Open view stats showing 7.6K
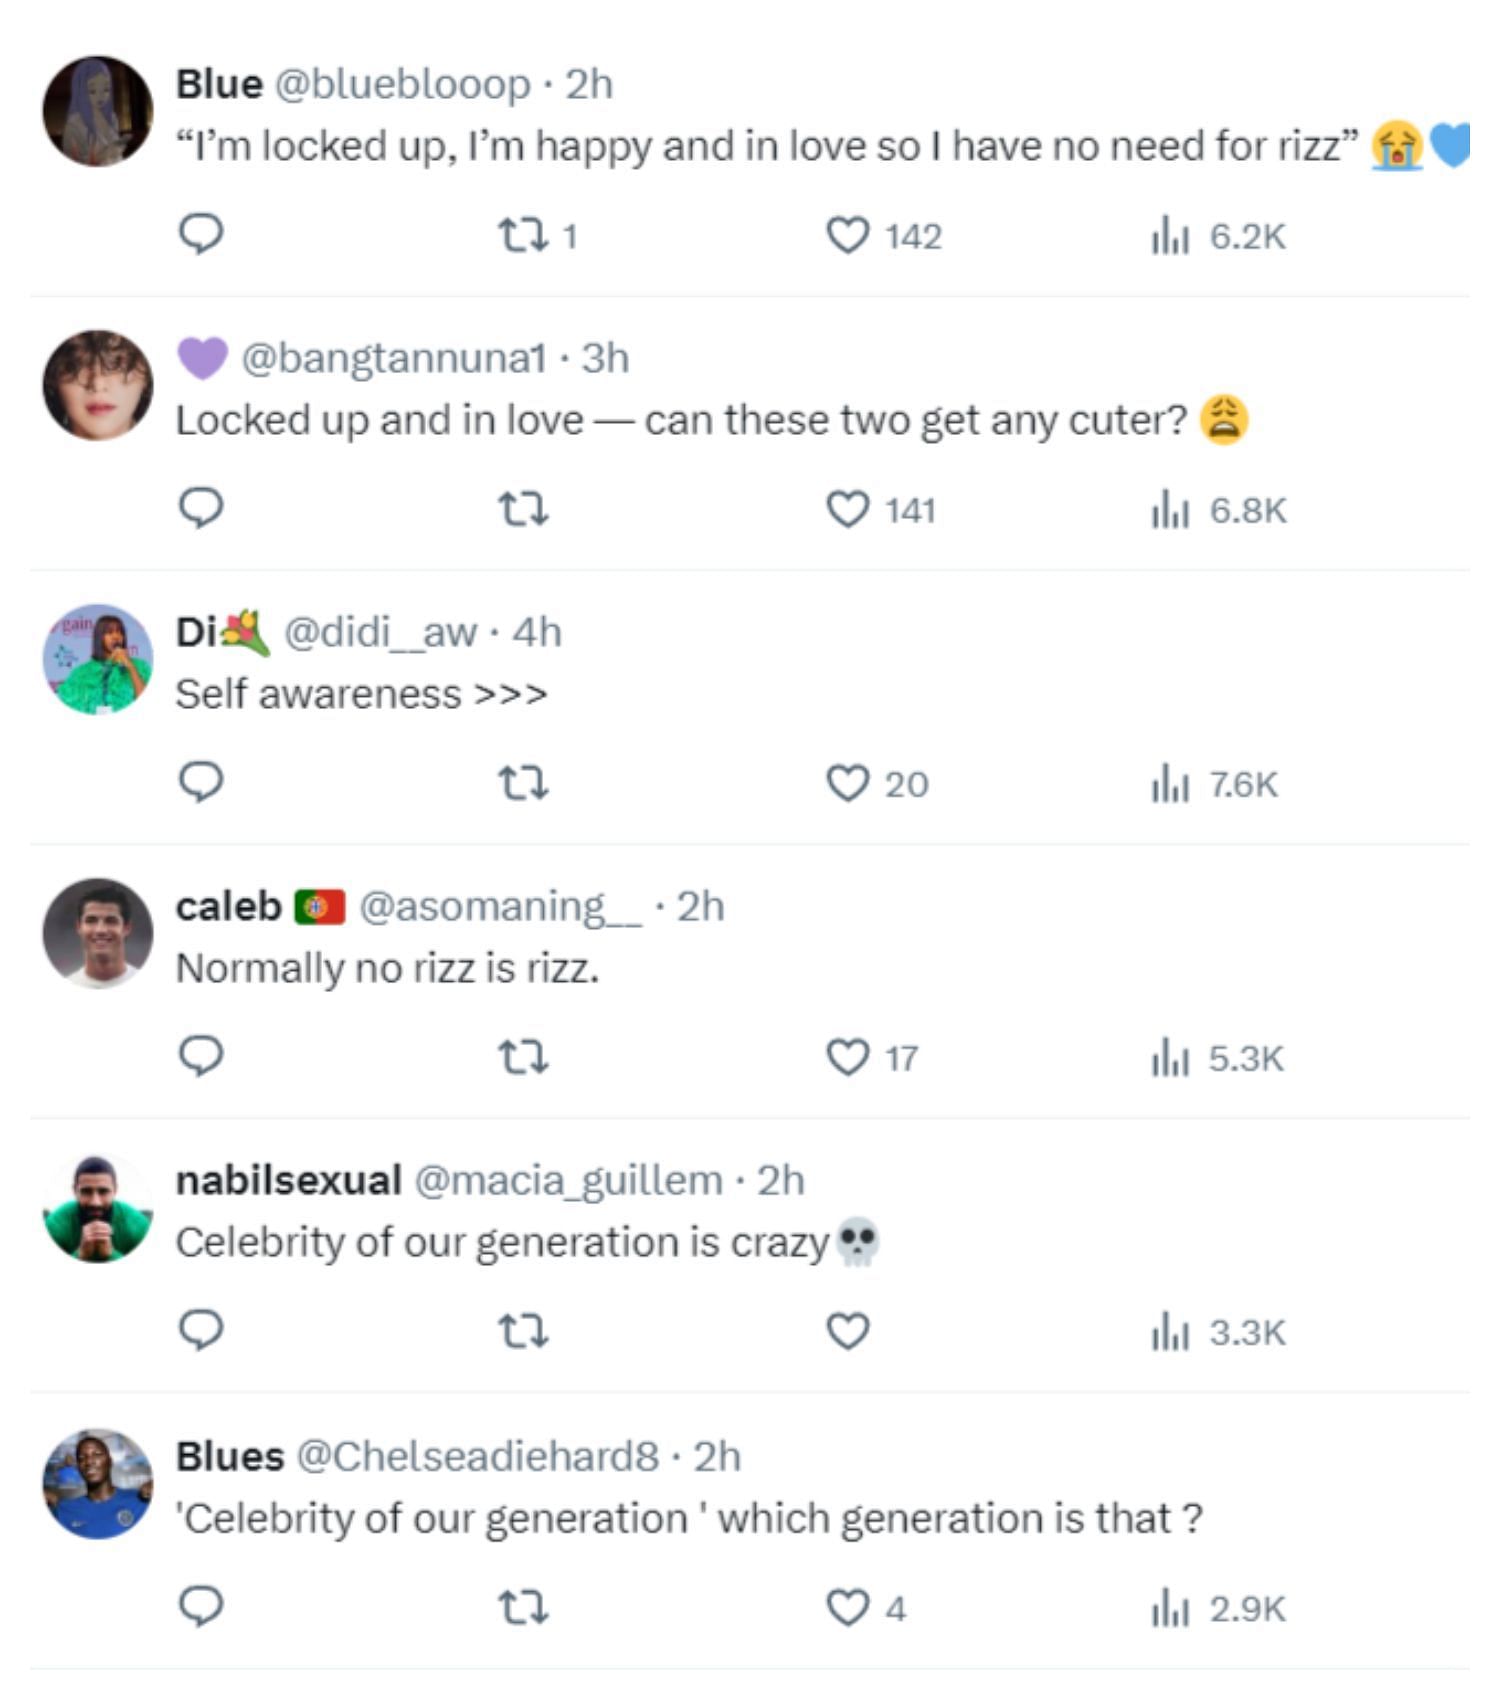 [x=1214, y=785]
